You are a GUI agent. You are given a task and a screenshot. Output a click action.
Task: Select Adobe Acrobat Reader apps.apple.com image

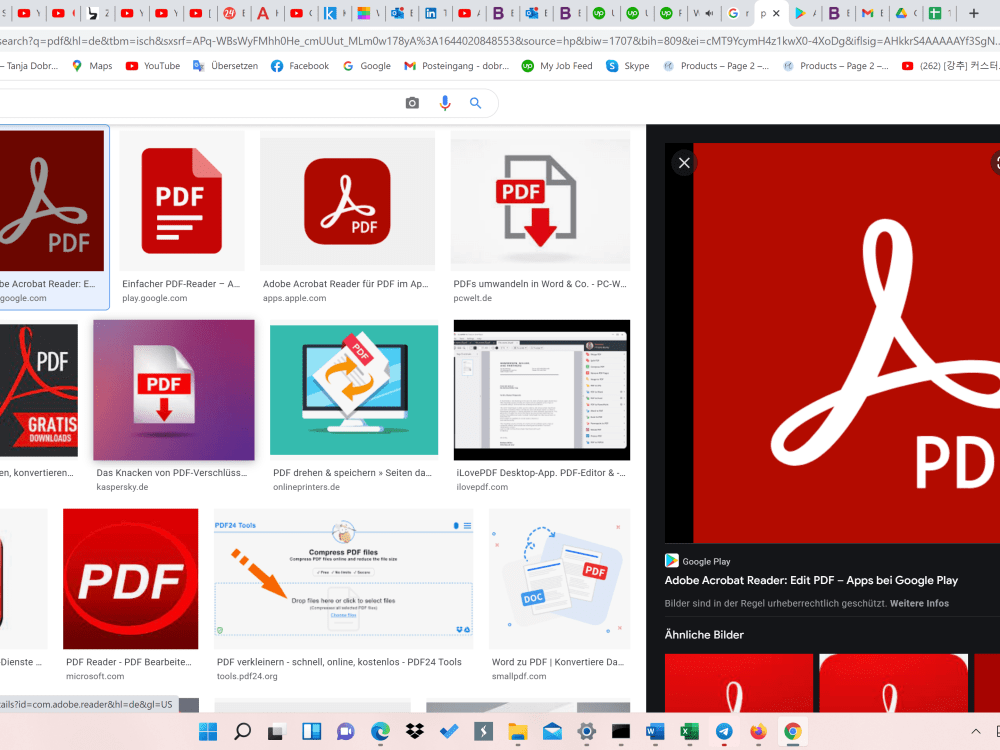point(348,201)
